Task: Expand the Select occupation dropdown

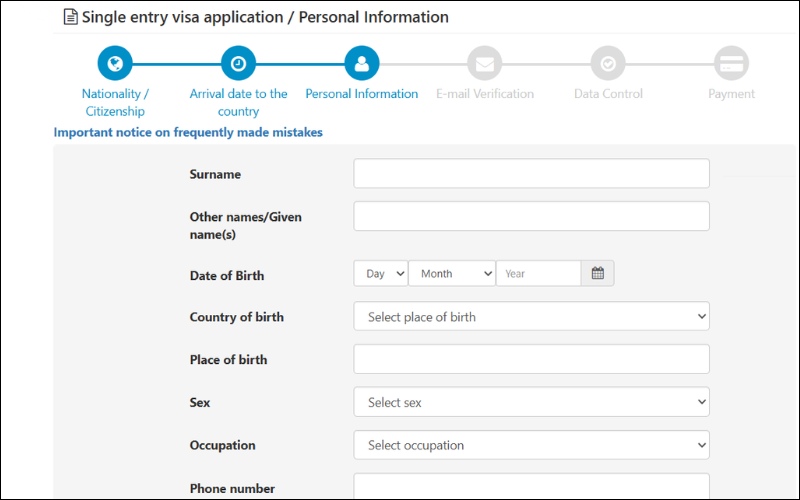Action: (531, 445)
